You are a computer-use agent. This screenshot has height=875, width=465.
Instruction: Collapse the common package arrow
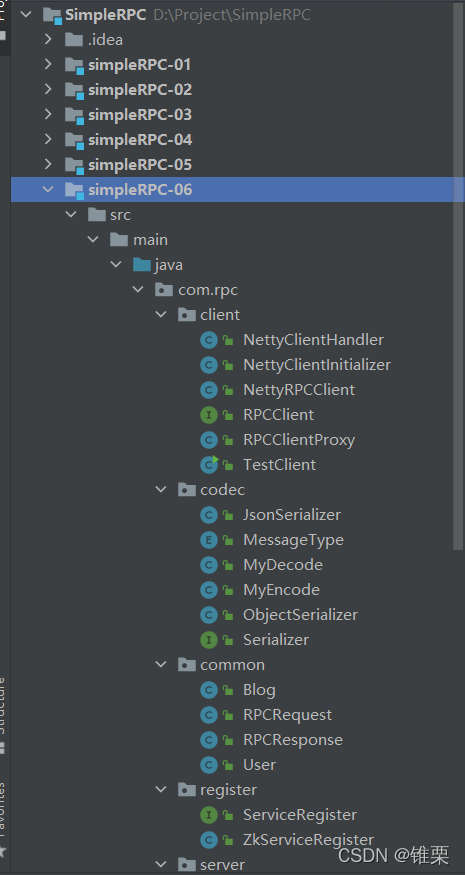tap(161, 665)
